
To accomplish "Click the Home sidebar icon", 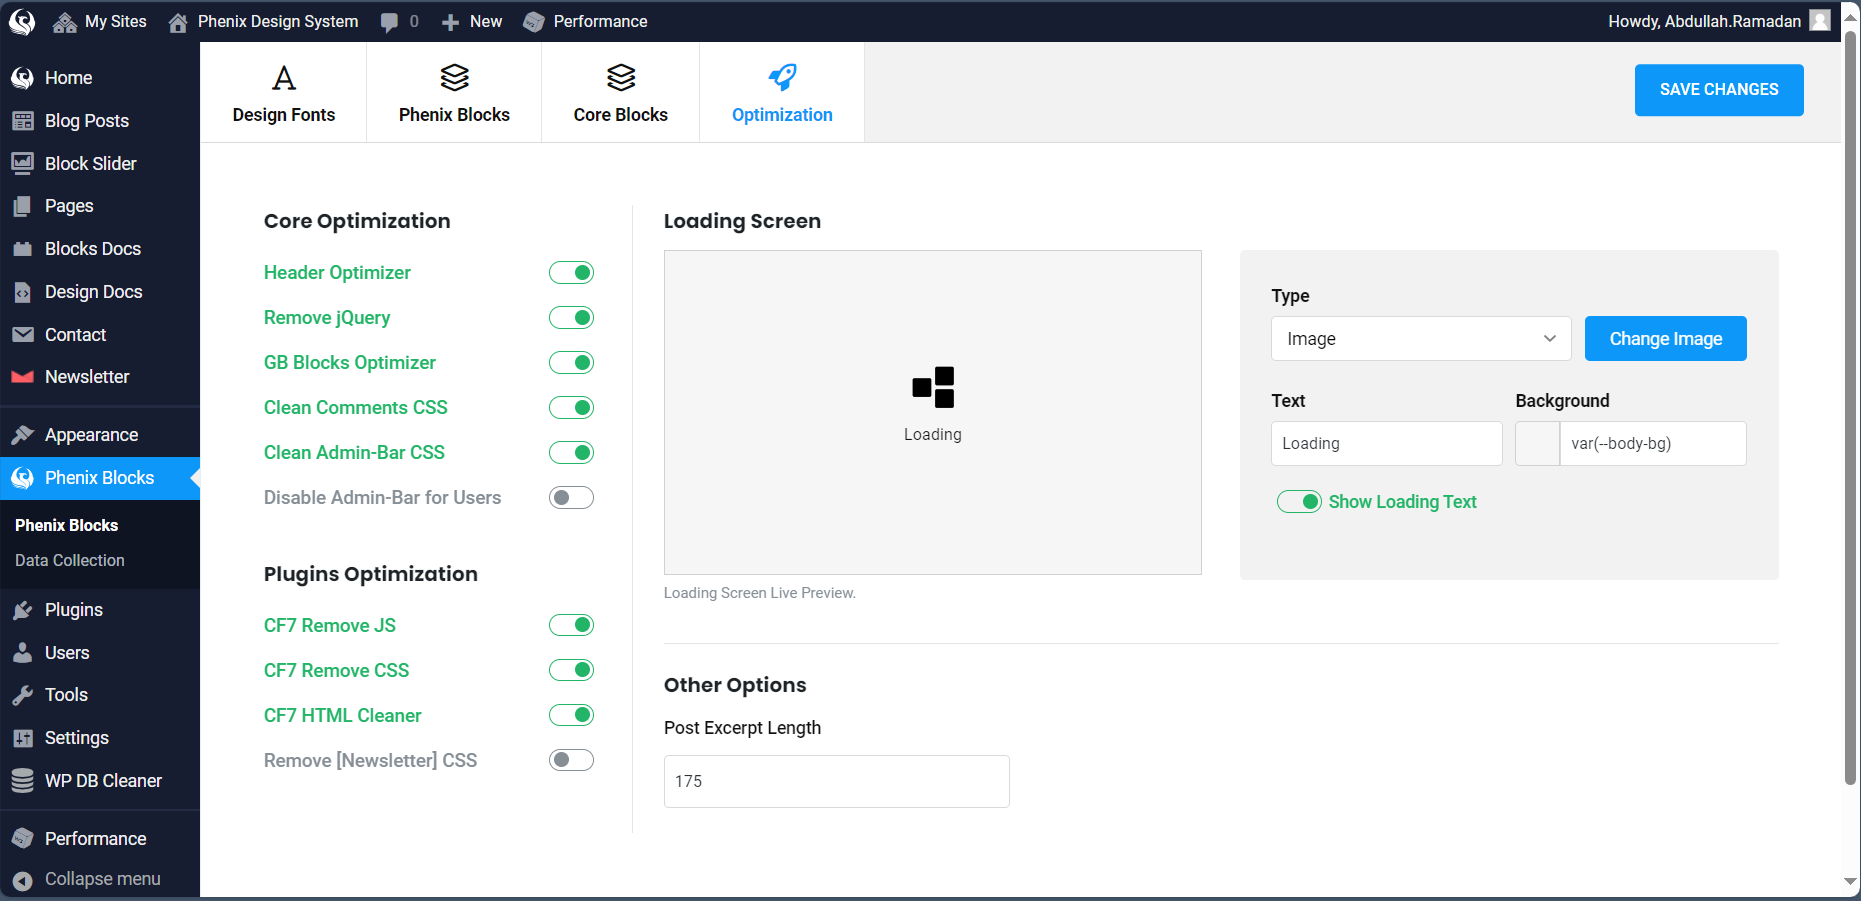I will (22, 78).
